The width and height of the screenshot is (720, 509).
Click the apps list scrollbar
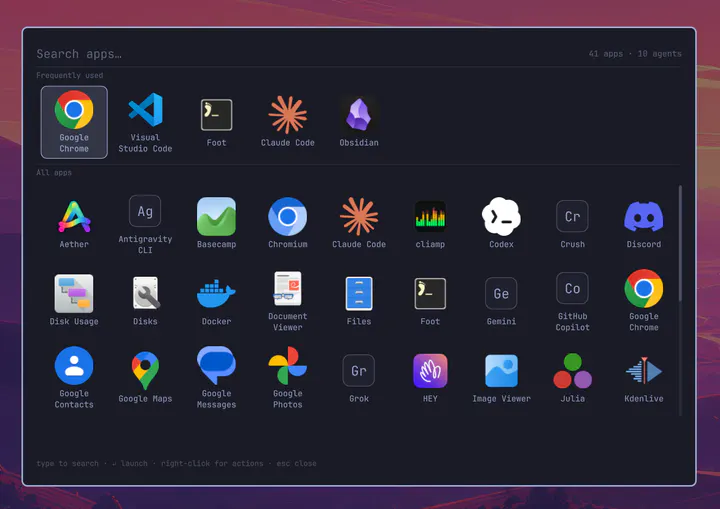tap(680, 243)
